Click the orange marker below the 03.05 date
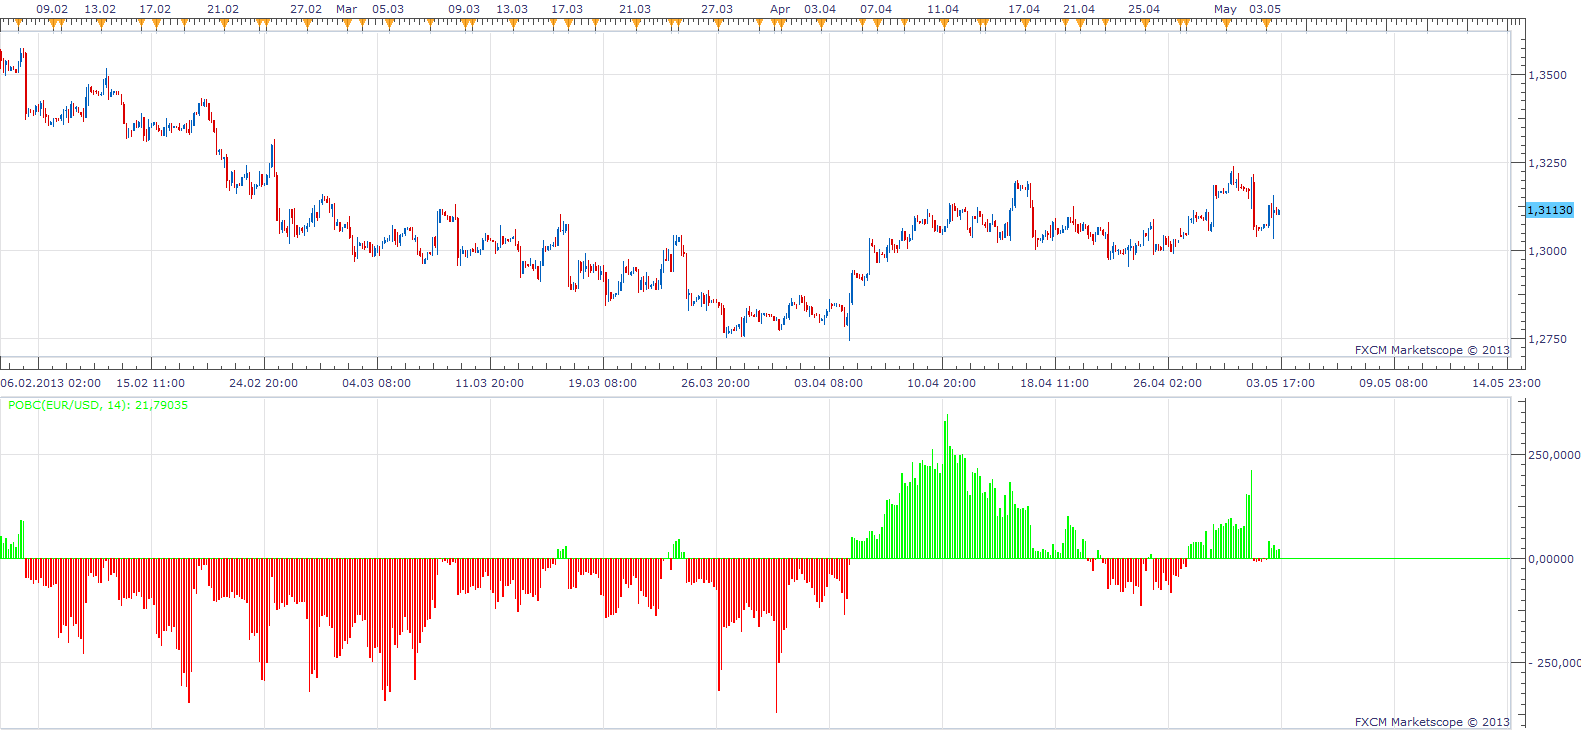Viewport: 1583px width, 730px height. [x=1266, y=24]
